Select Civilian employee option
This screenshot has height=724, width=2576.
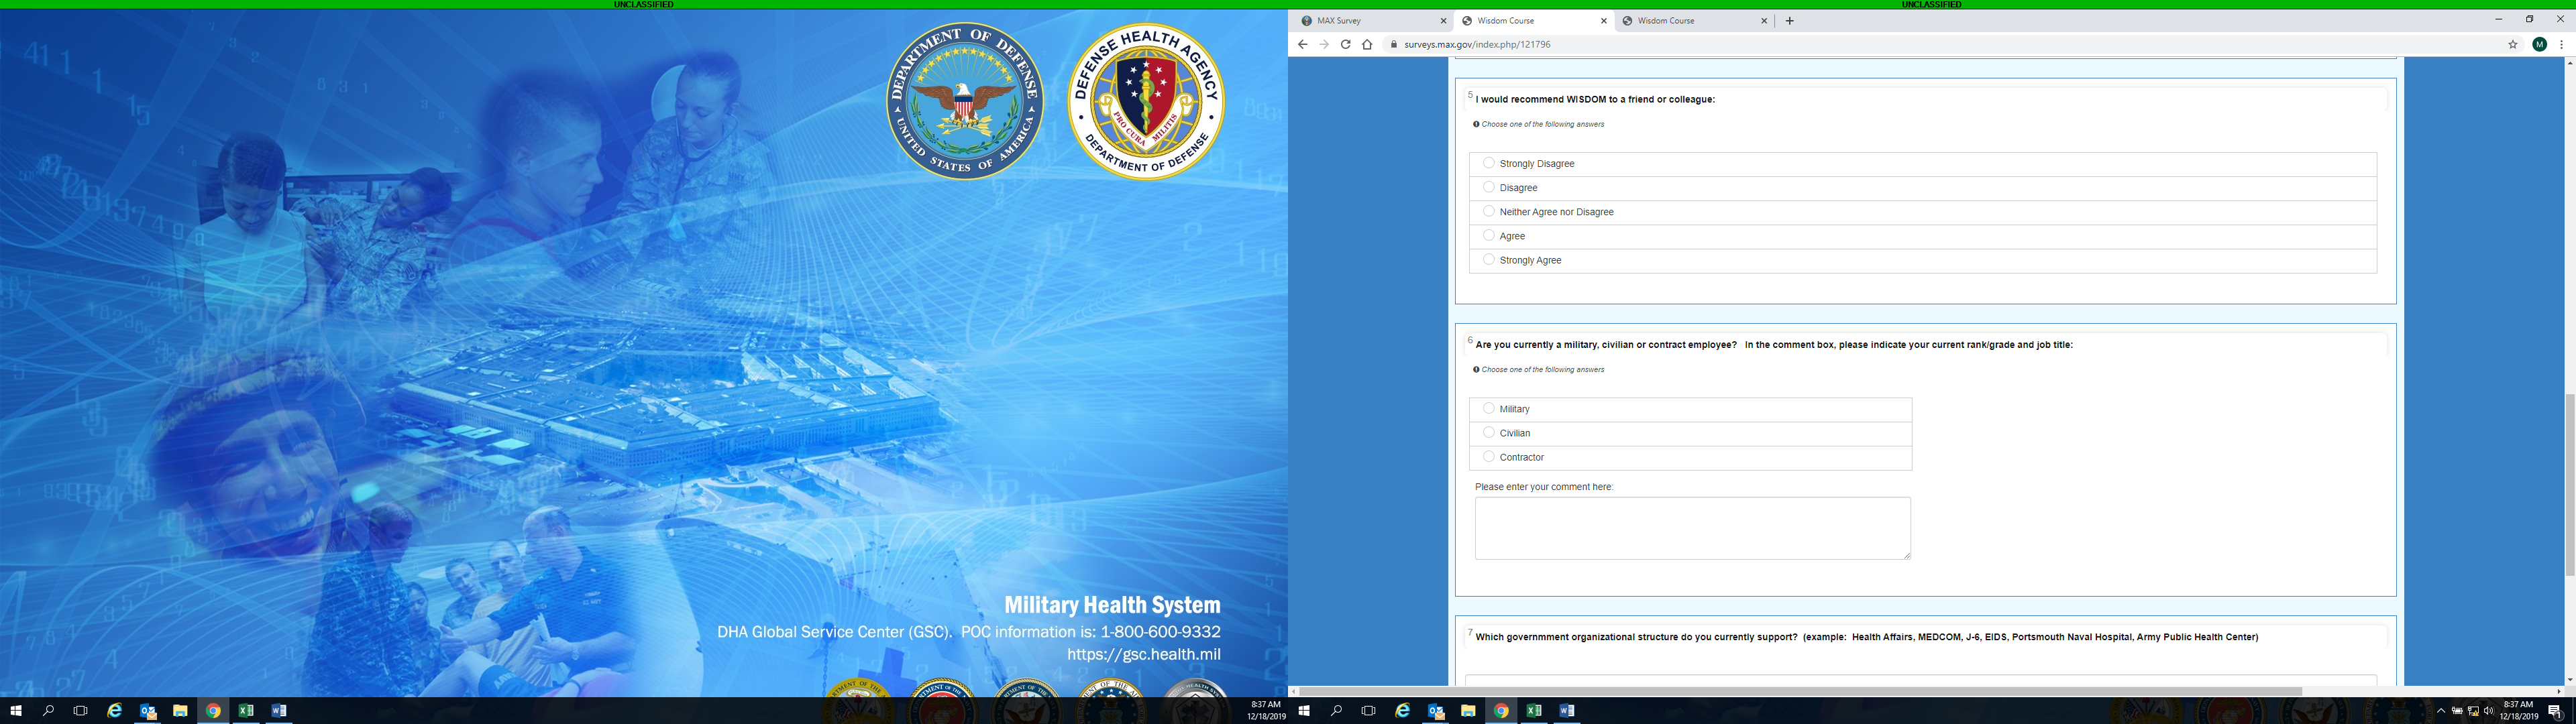click(x=1489, y=433)
